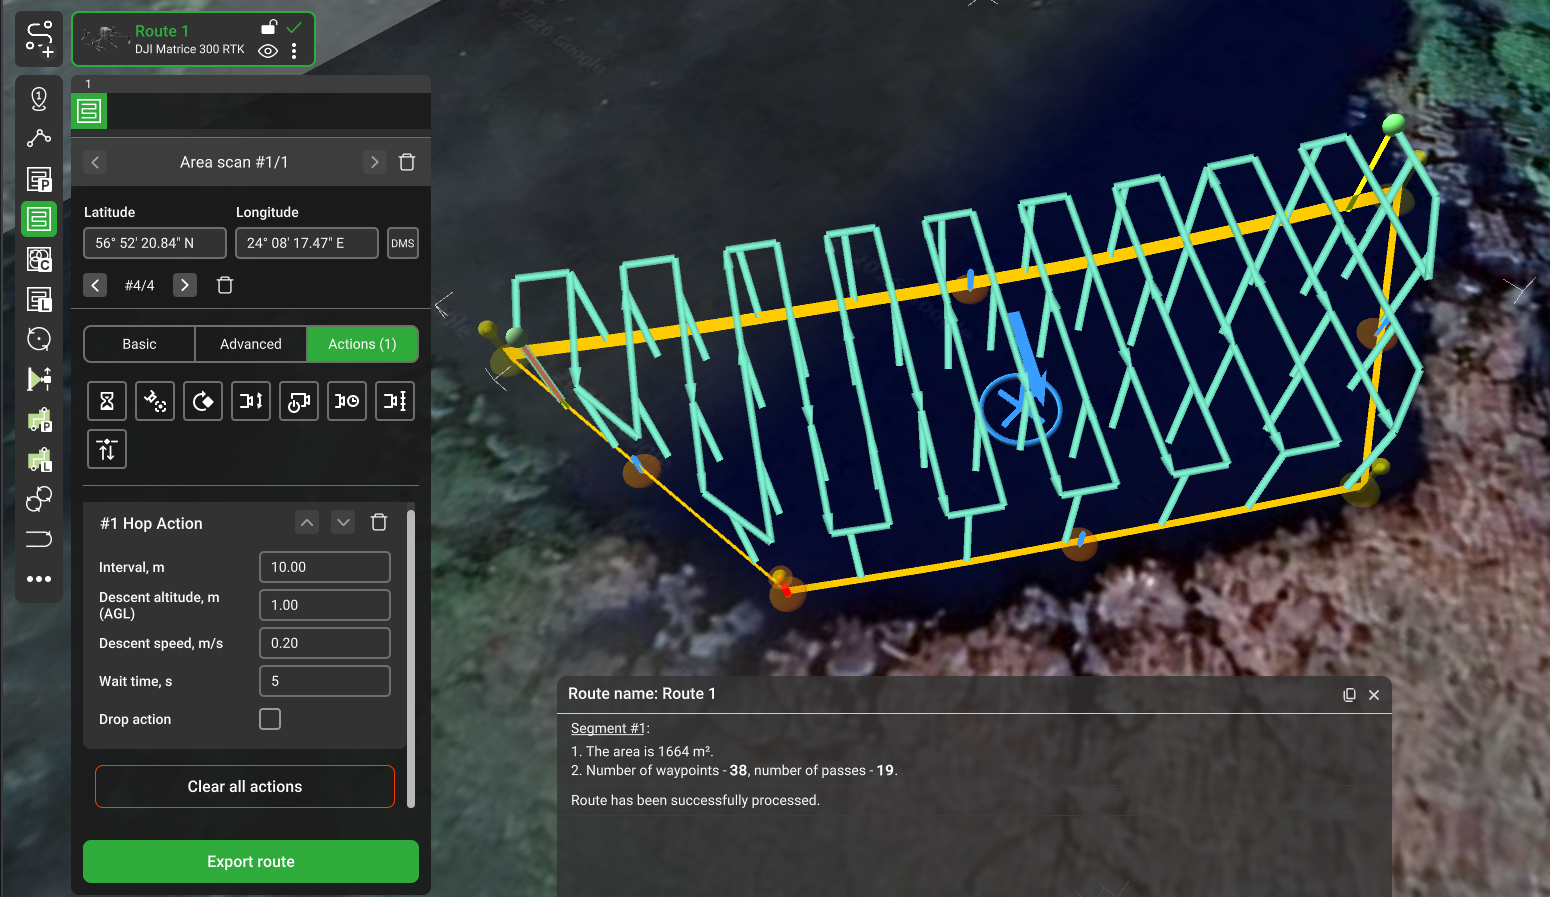Delete the #1 Hop Action
The height and width of the screenshot is (897, 1550).
(379, 522)
